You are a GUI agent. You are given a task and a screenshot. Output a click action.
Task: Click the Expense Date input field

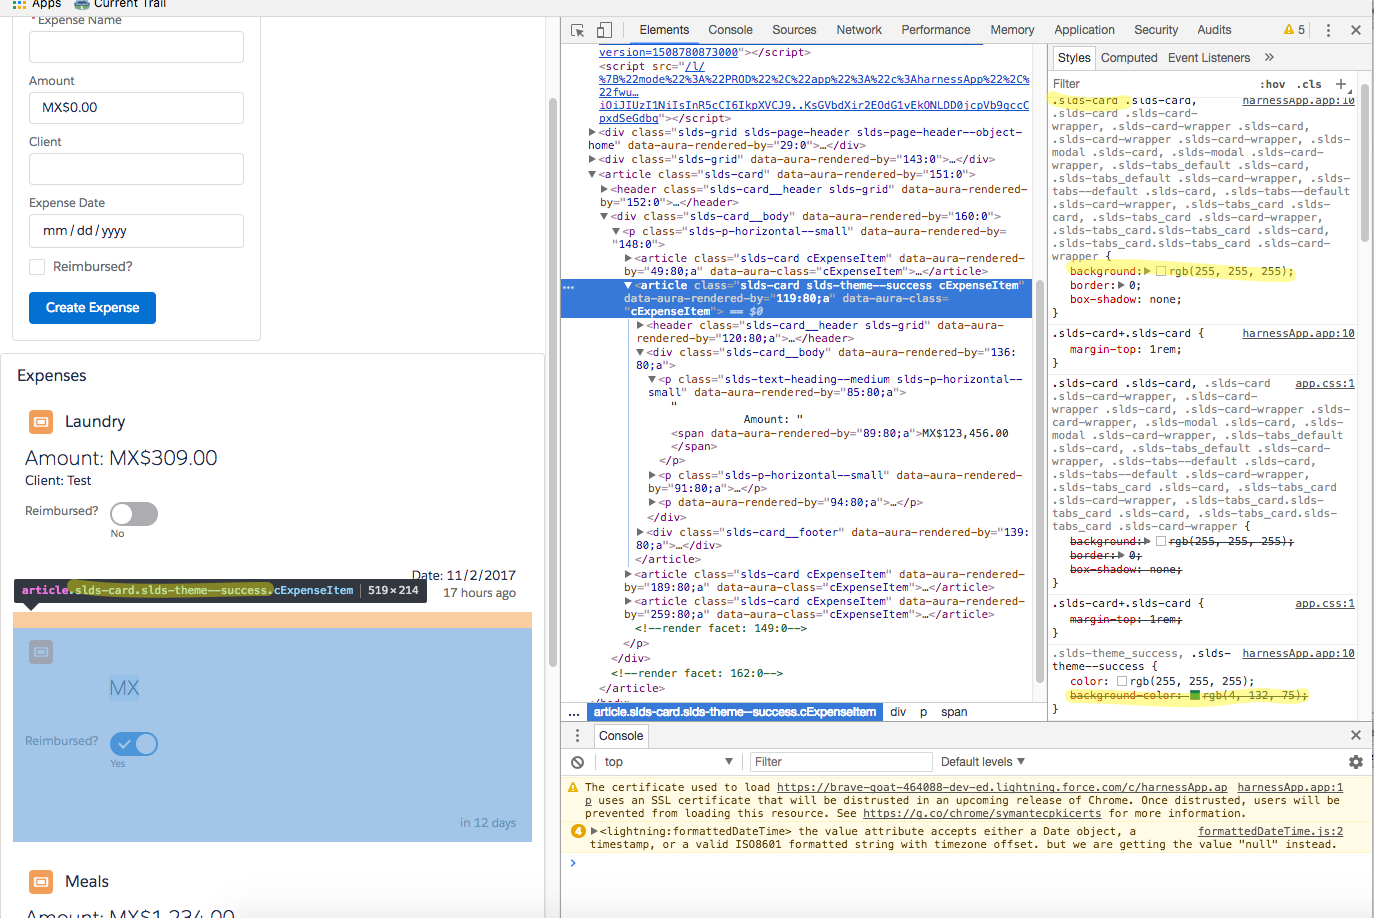coord(136,231)
